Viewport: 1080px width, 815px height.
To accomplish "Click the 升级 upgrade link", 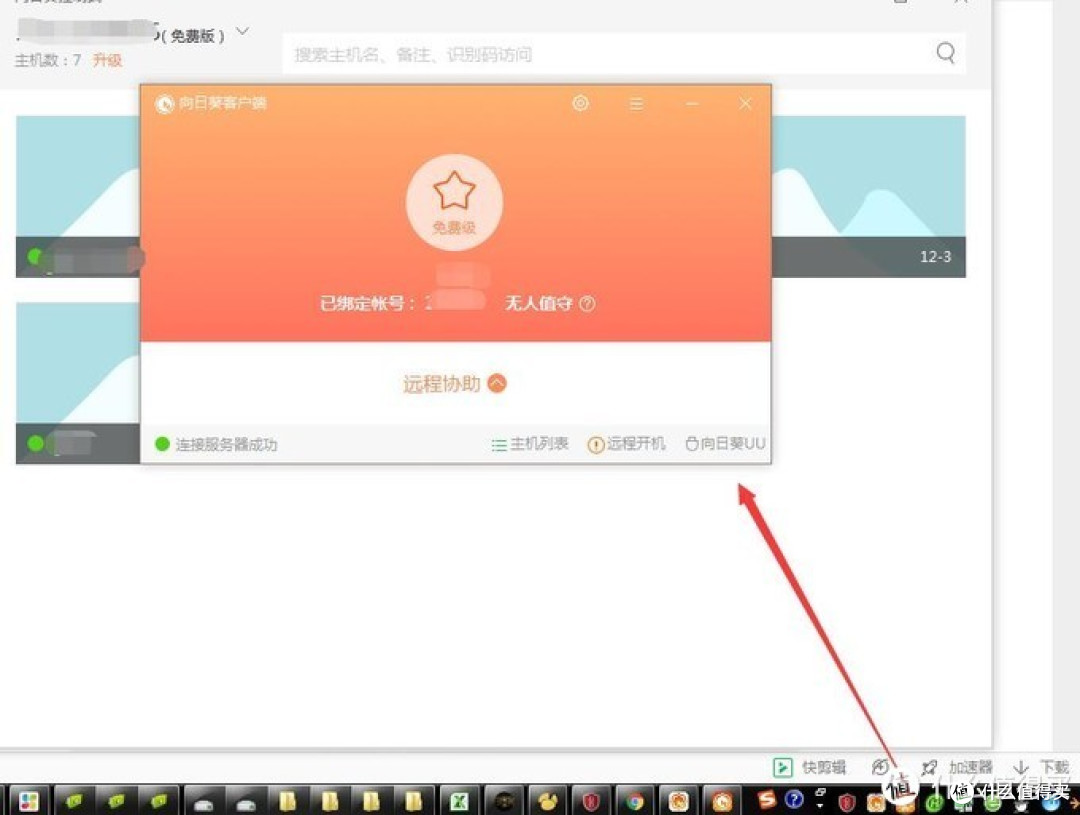I will (x=107, y=60).
